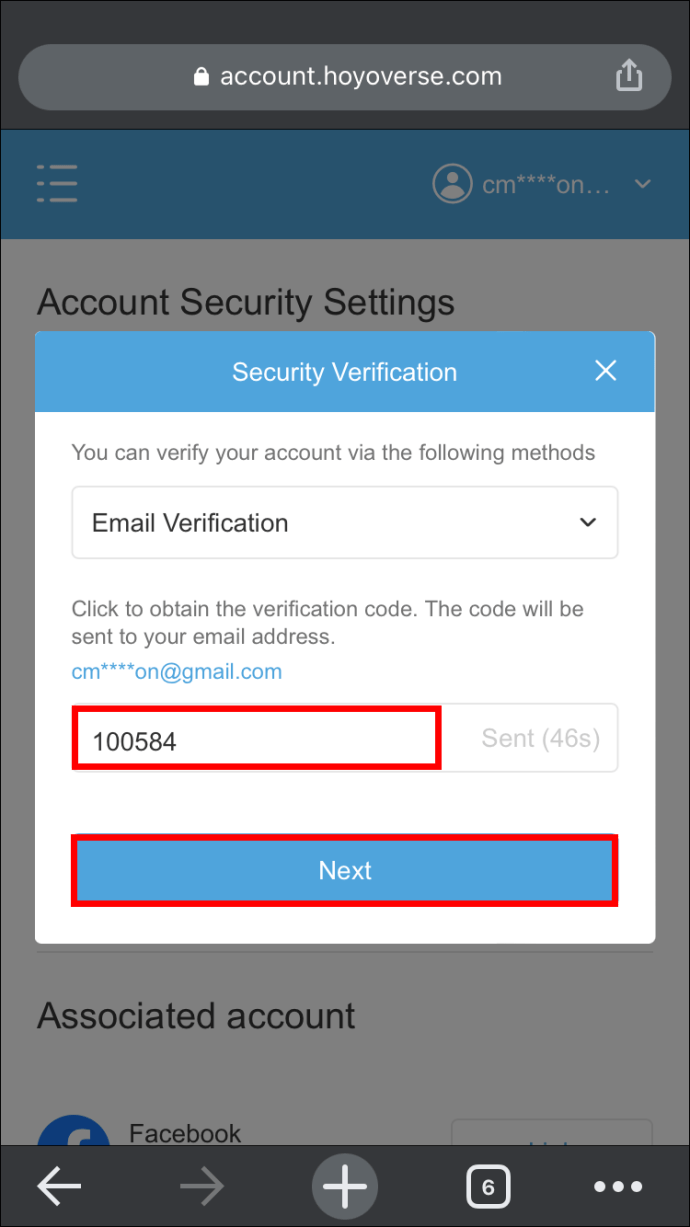
Task: Focus the verification code input field
Action: 257,740
